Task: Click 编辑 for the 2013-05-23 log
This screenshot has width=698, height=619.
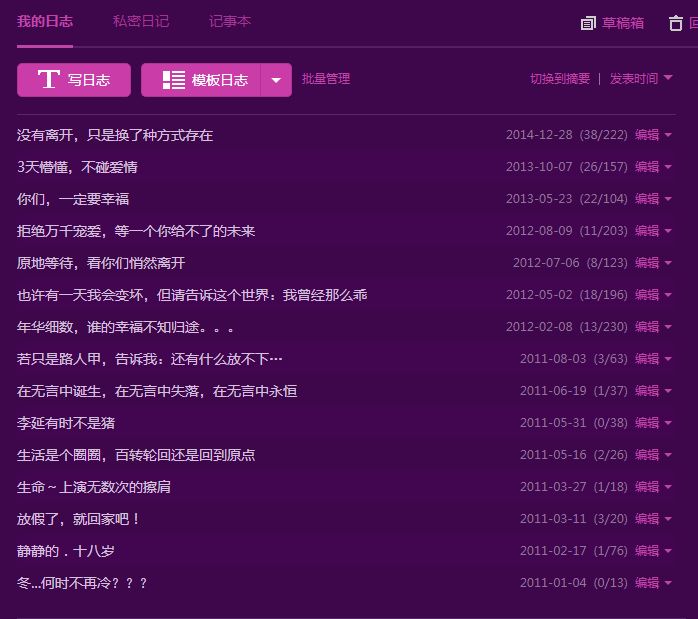Action: coord(647,199)
